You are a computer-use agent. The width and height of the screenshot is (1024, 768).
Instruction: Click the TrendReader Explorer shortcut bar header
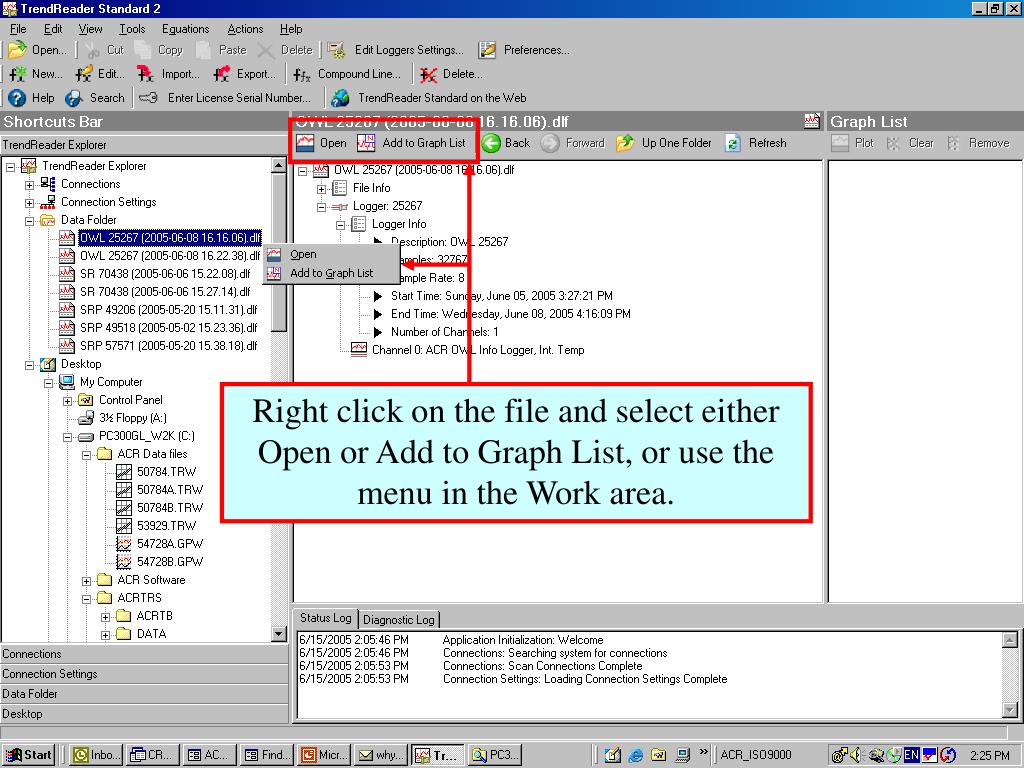tap(144, 144)
